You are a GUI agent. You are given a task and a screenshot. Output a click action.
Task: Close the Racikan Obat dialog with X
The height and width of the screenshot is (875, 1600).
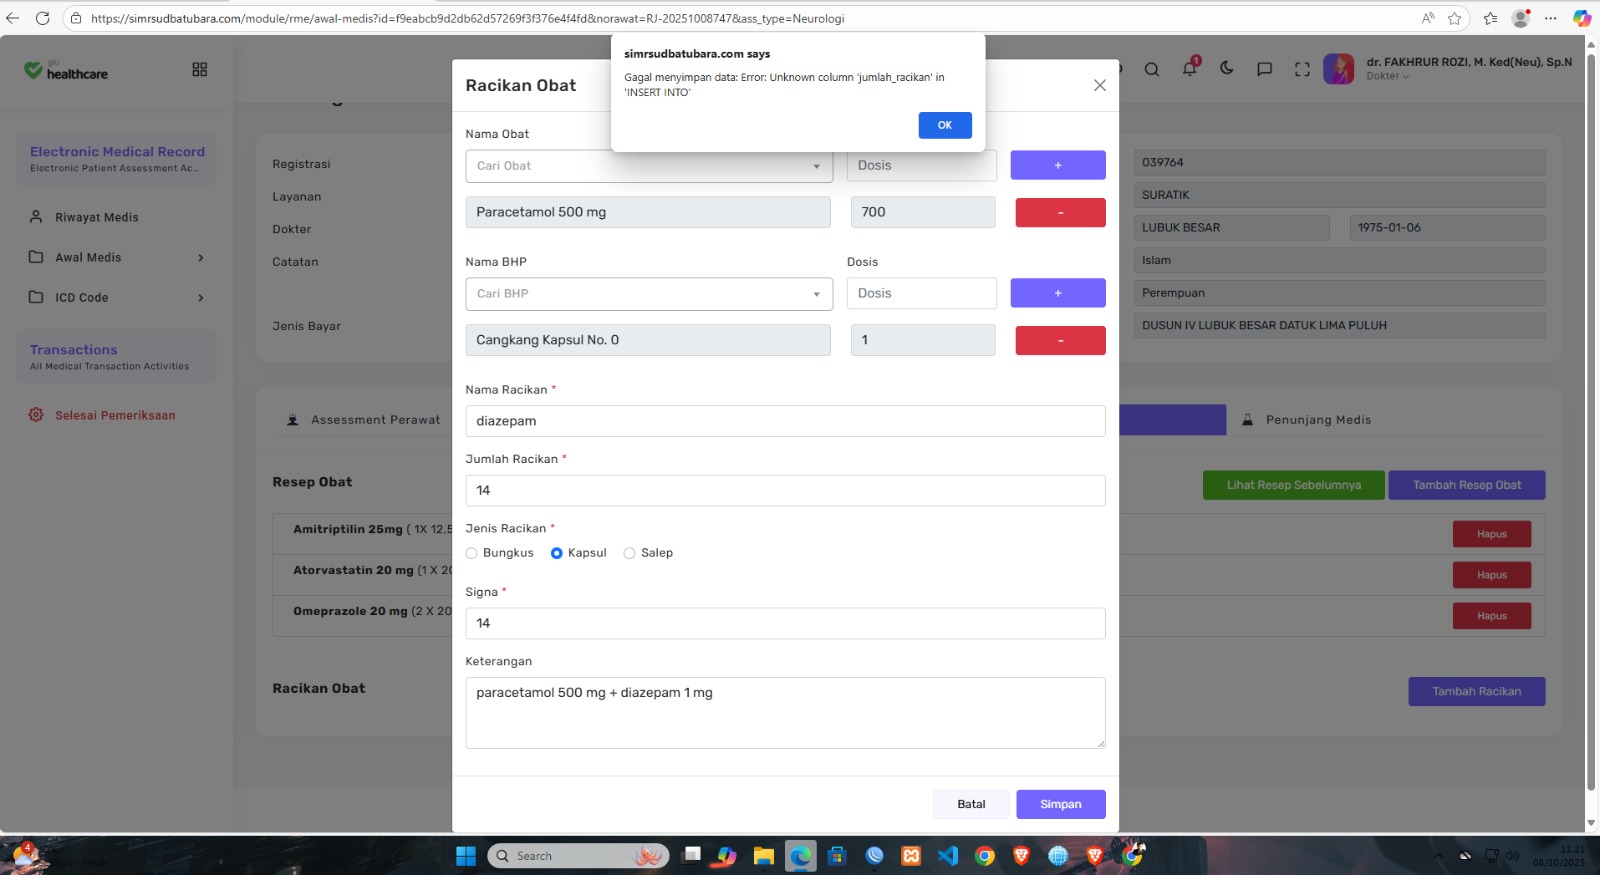[1100, 85]
